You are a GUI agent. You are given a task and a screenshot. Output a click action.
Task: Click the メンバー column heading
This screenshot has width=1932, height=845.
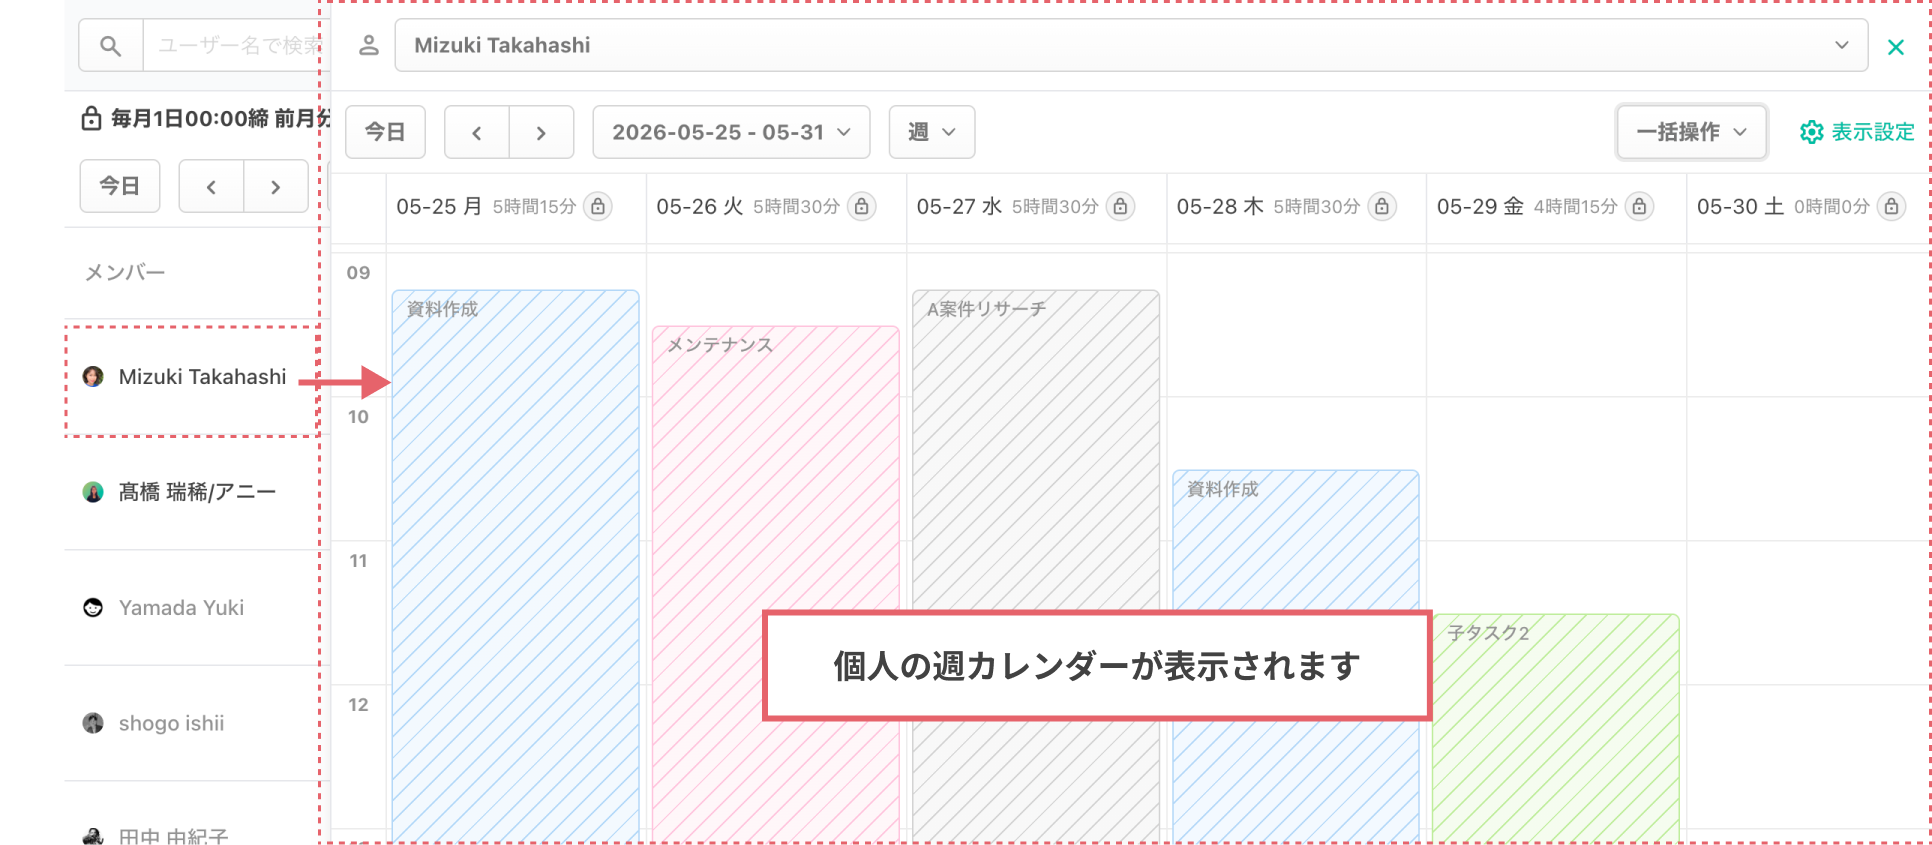(x=125, y=272)
